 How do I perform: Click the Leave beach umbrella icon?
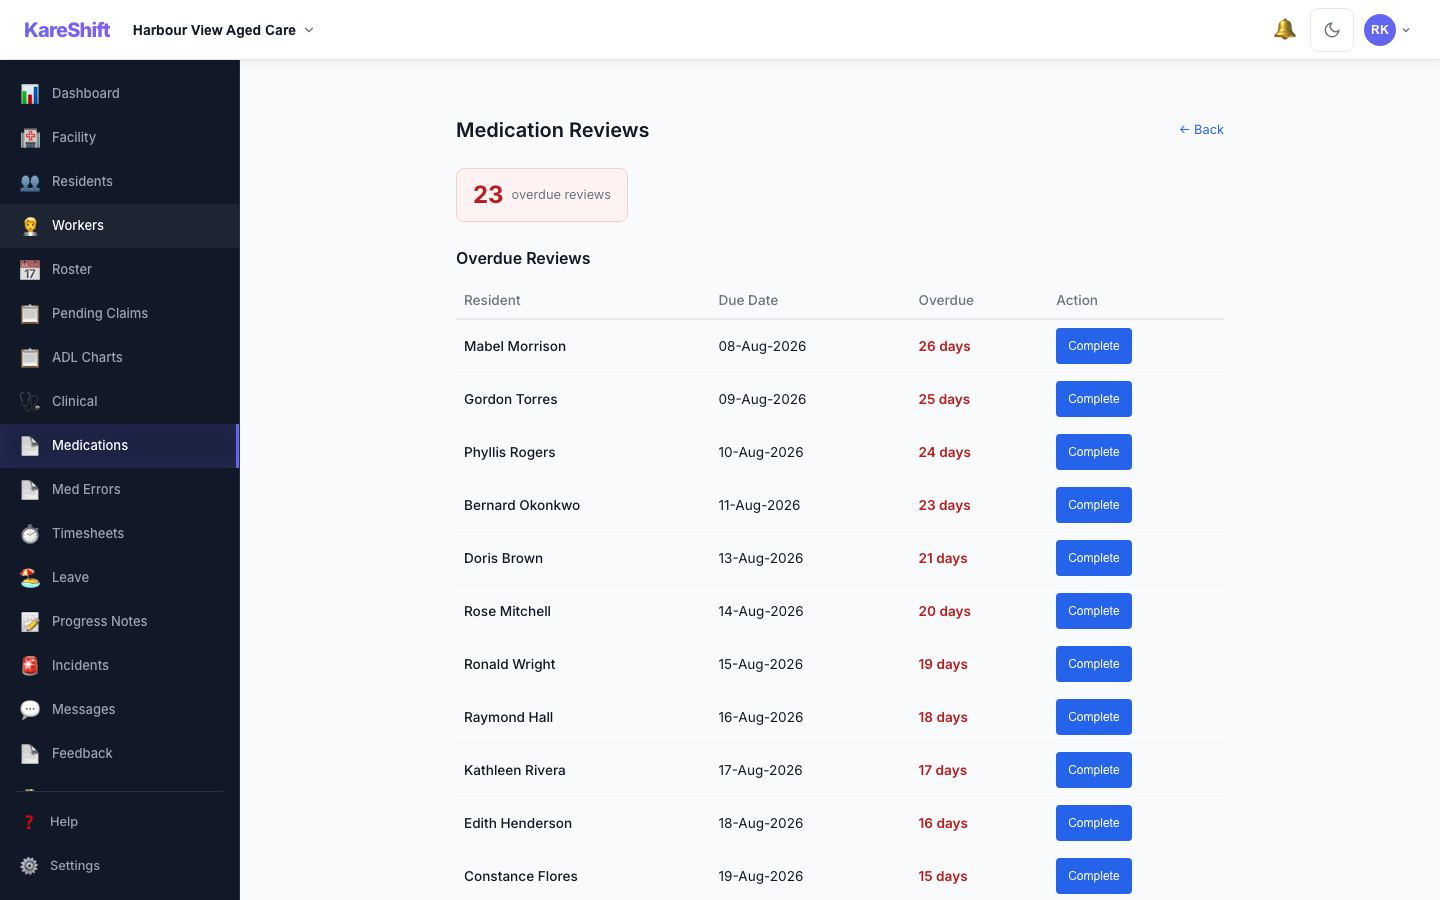[x=30, y=577]
